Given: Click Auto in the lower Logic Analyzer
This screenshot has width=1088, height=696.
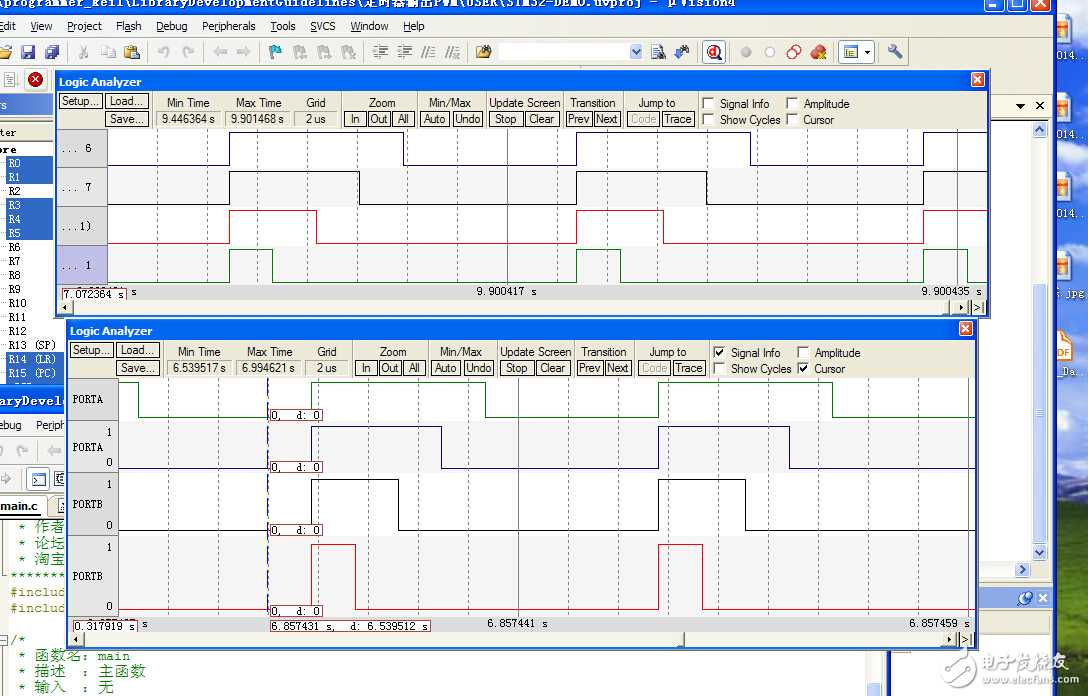Looking at the screenshot, I should click(445, 368).
